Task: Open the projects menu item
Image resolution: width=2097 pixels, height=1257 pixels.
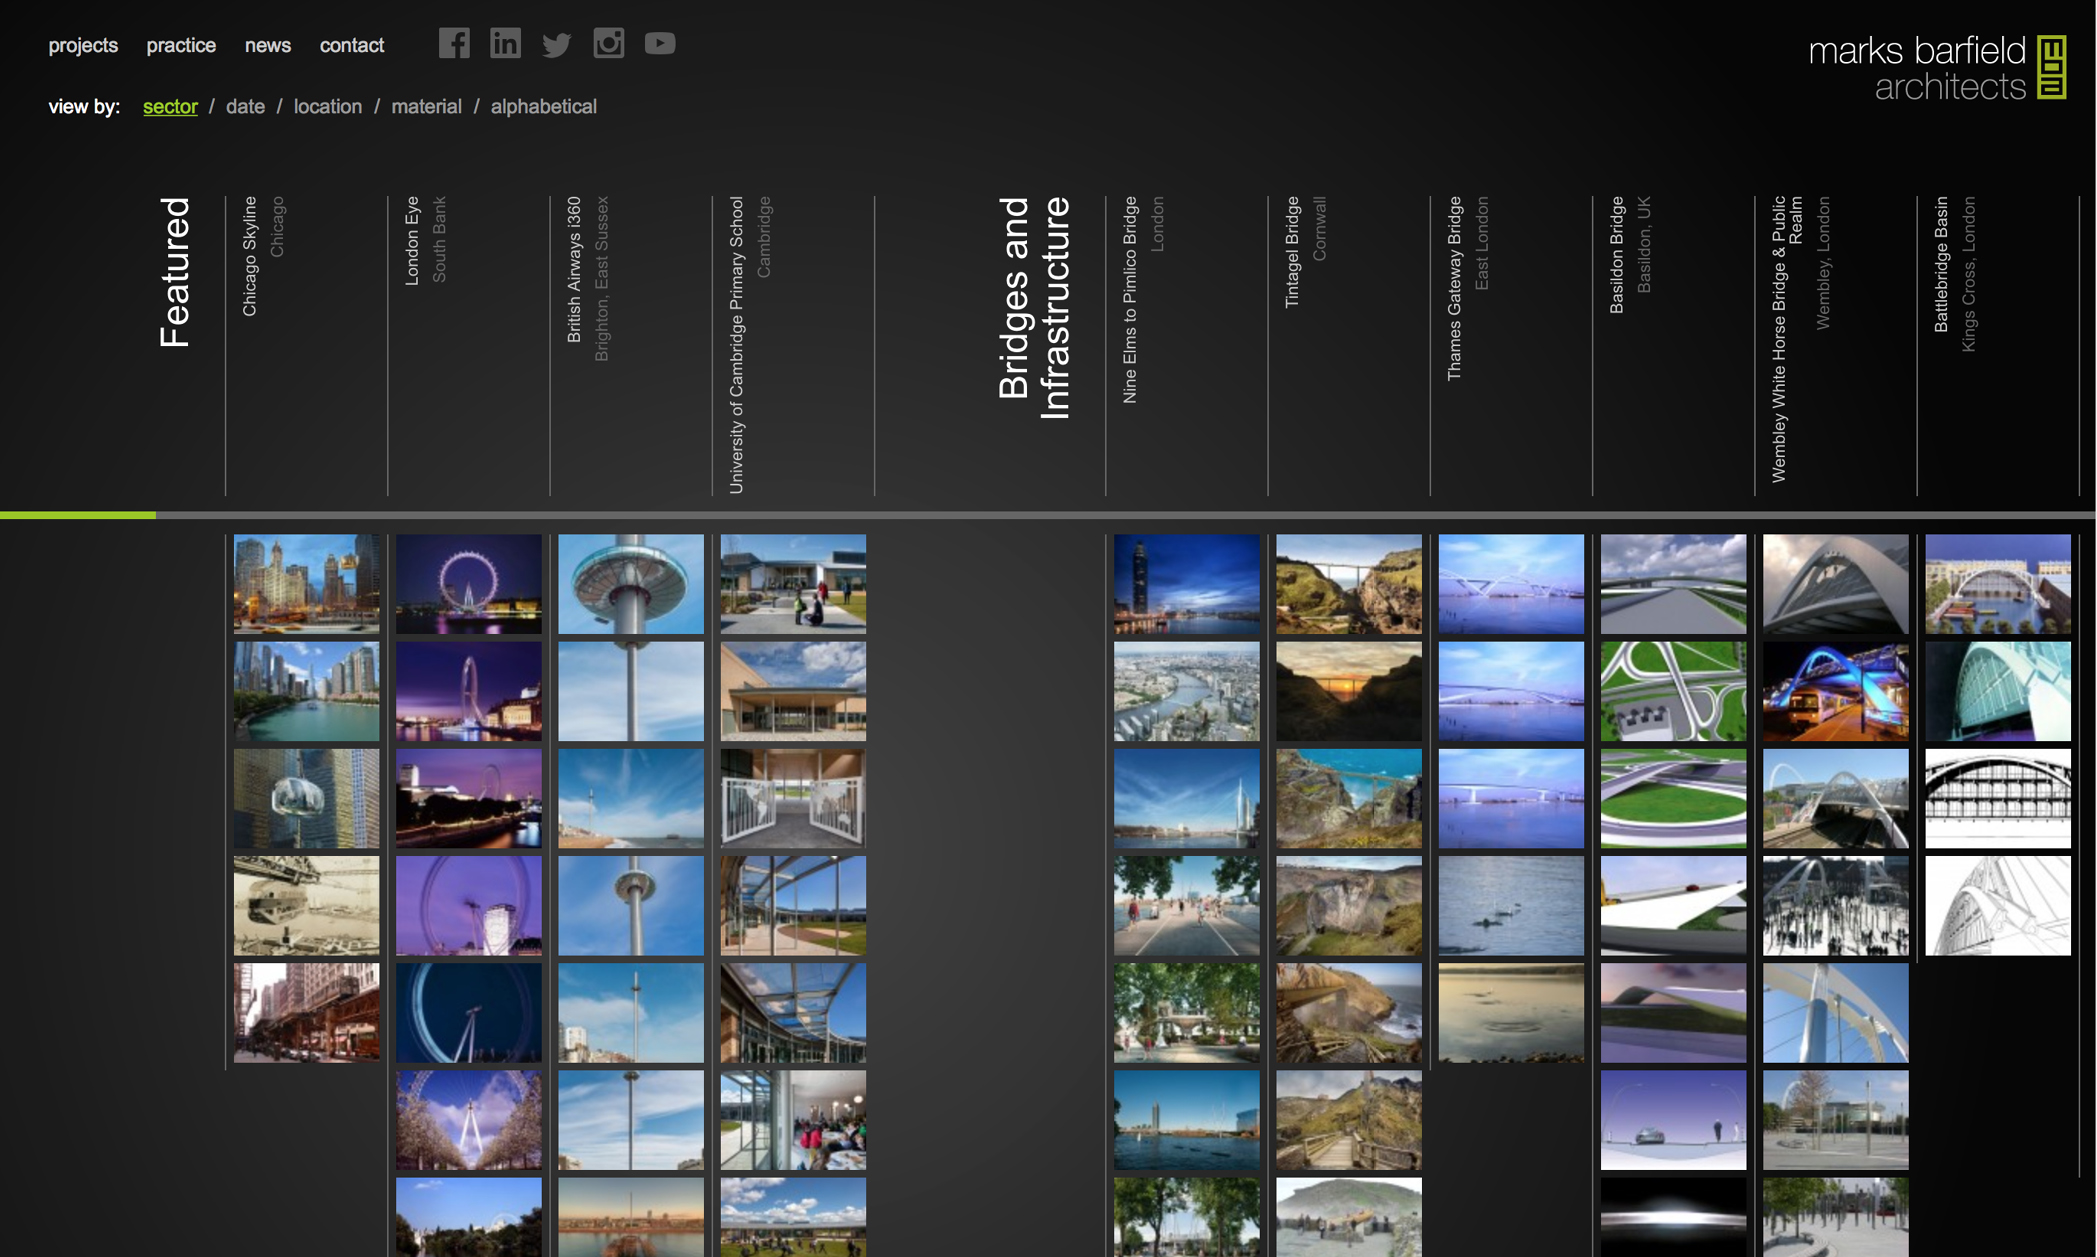Action: click(83, 45)
